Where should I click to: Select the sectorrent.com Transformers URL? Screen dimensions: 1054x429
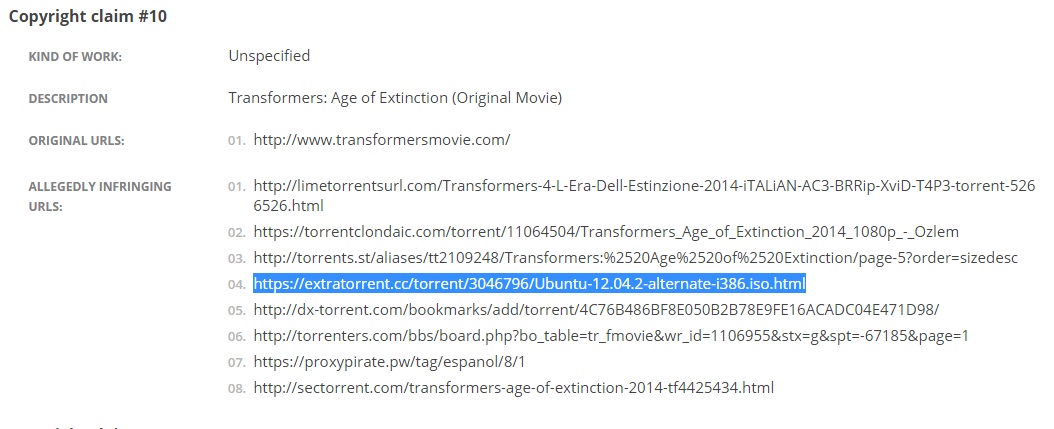514,388
